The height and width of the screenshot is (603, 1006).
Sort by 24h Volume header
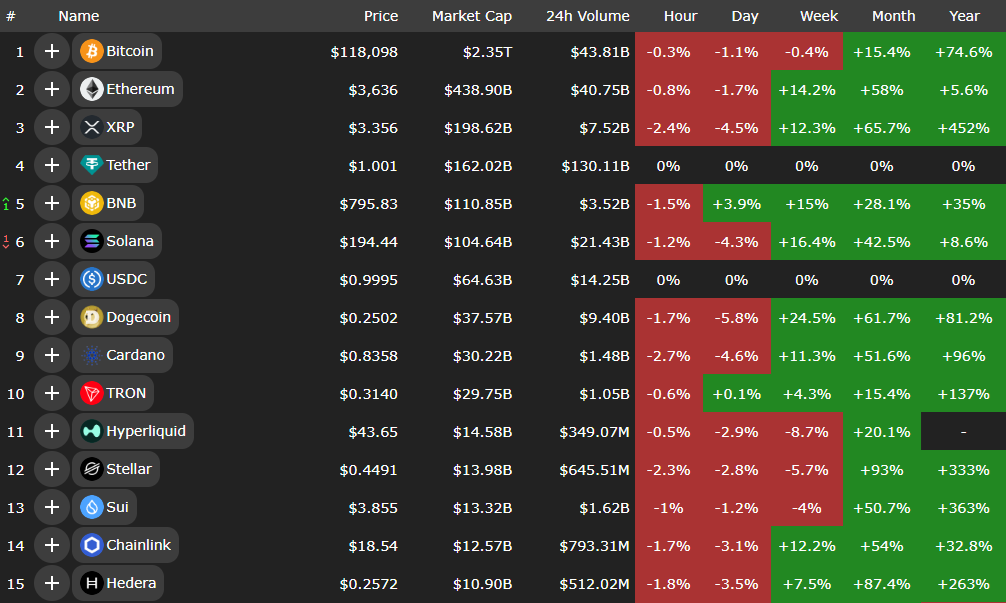coord(587,16)
